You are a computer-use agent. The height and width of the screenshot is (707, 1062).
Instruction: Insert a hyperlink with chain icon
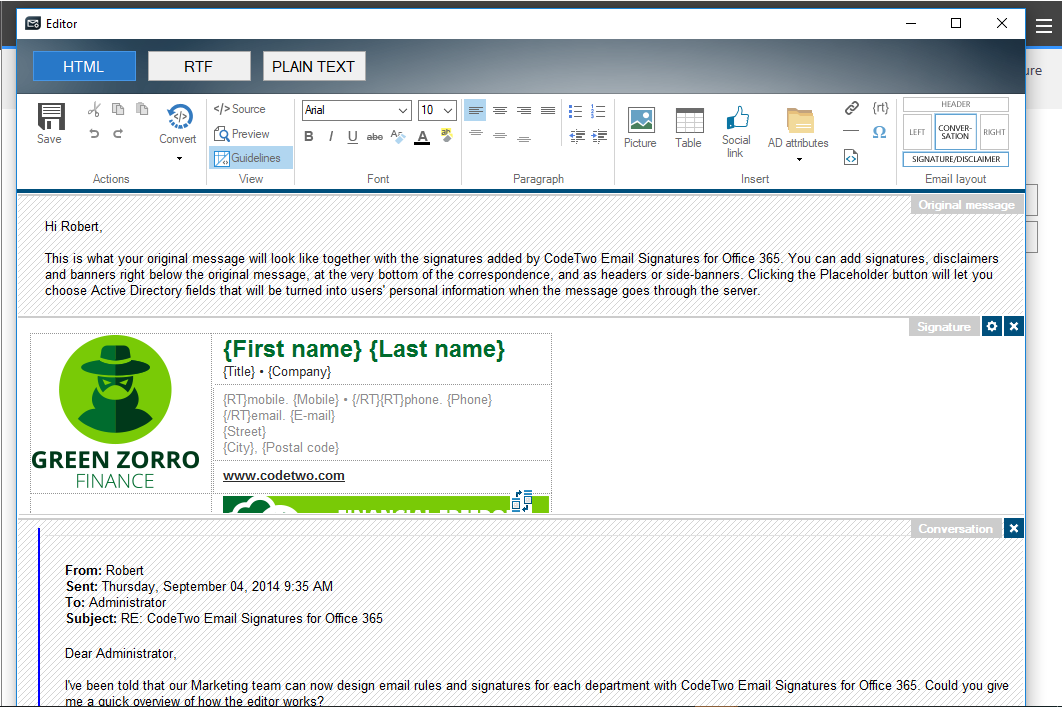(x=851, y=108)
